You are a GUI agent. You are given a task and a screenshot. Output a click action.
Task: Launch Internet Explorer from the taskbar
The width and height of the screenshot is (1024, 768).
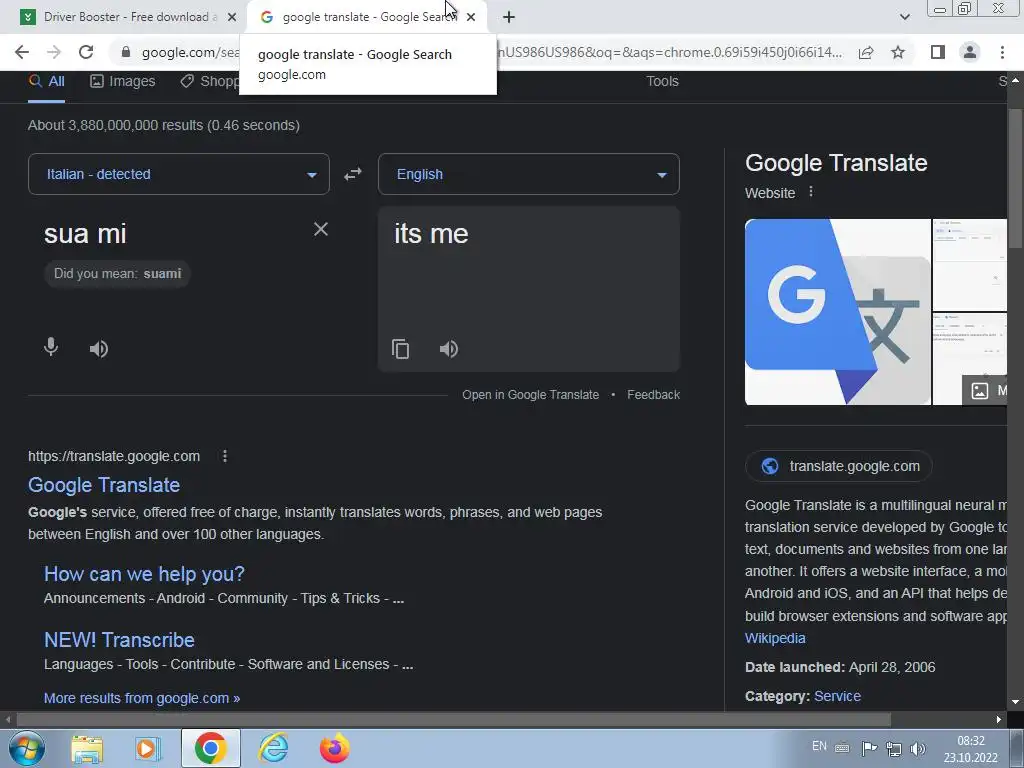coord(273,748)
